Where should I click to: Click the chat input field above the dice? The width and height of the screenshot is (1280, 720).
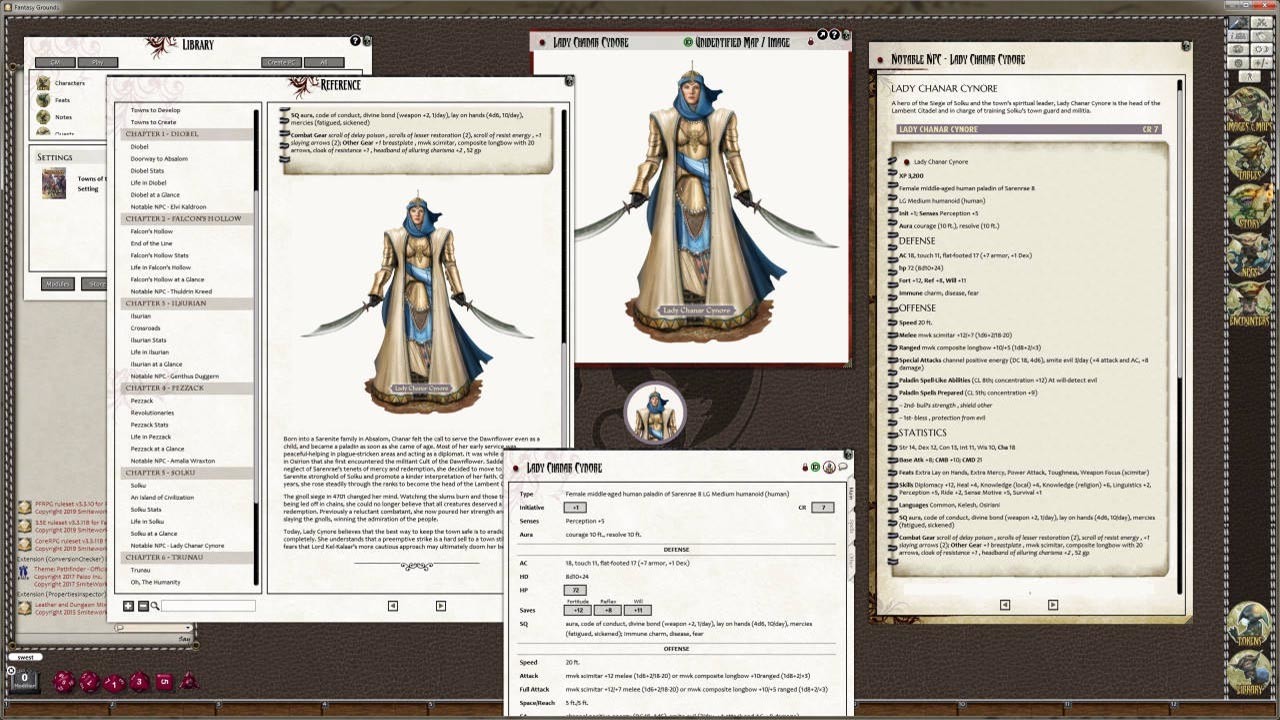[x=28, y=657]
